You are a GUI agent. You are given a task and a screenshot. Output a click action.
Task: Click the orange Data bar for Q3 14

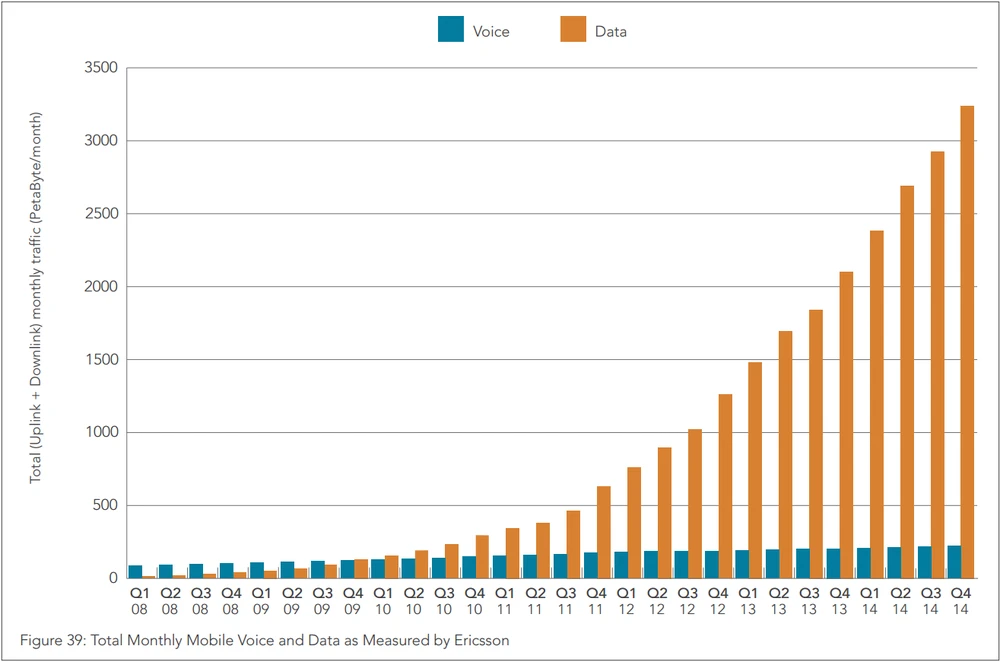[937, 364]
